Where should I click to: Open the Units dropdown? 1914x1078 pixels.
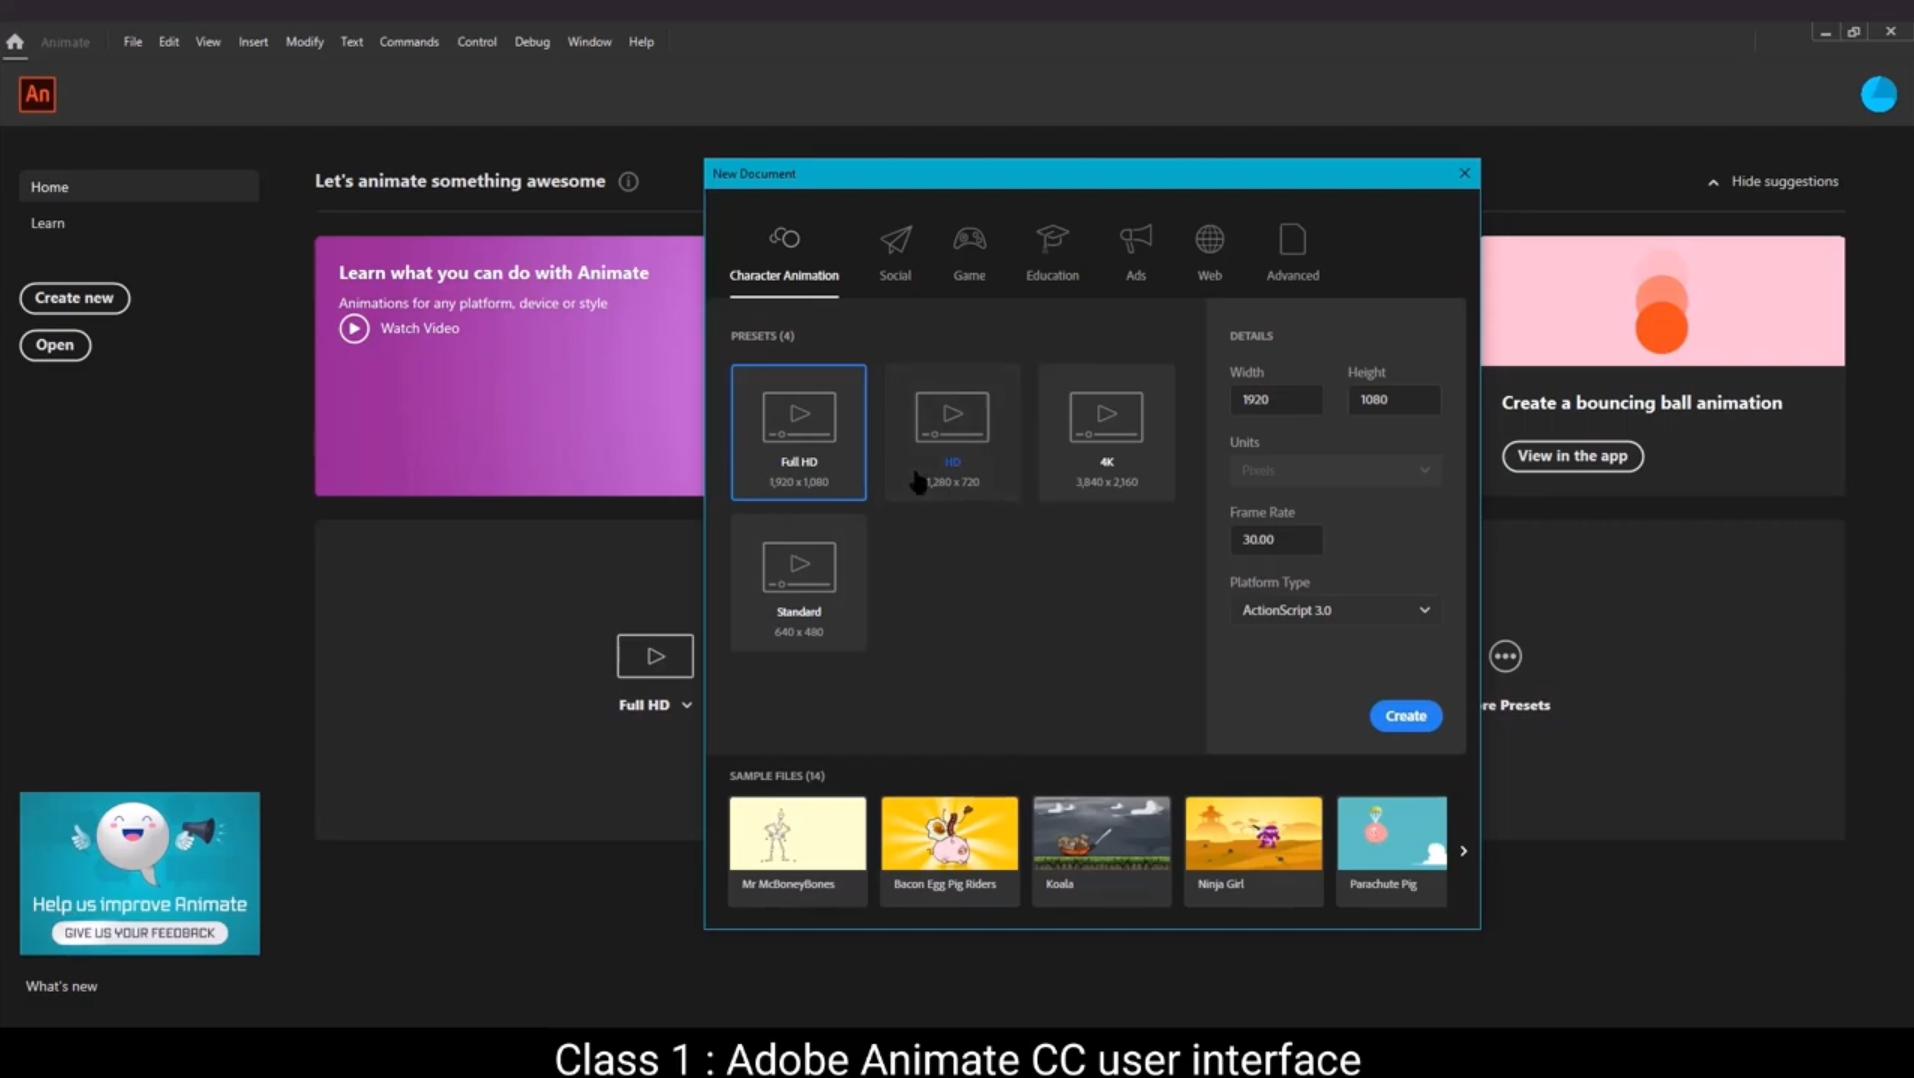tap(1335, 470)
